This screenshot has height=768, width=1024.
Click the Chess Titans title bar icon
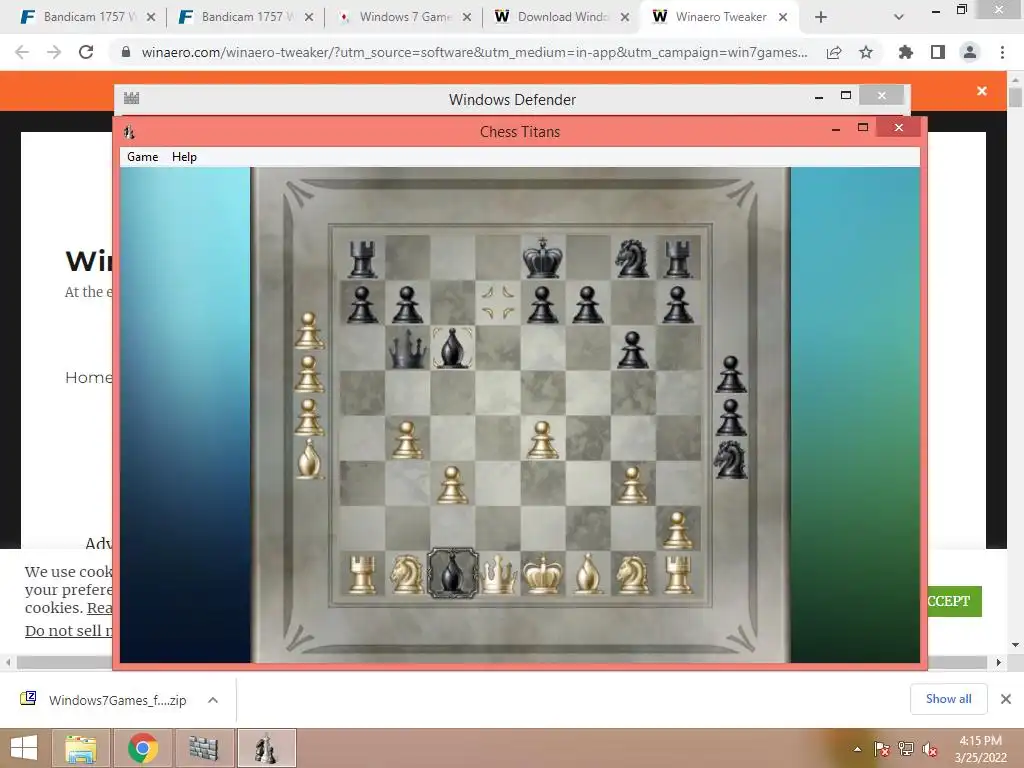click(129, 132)
